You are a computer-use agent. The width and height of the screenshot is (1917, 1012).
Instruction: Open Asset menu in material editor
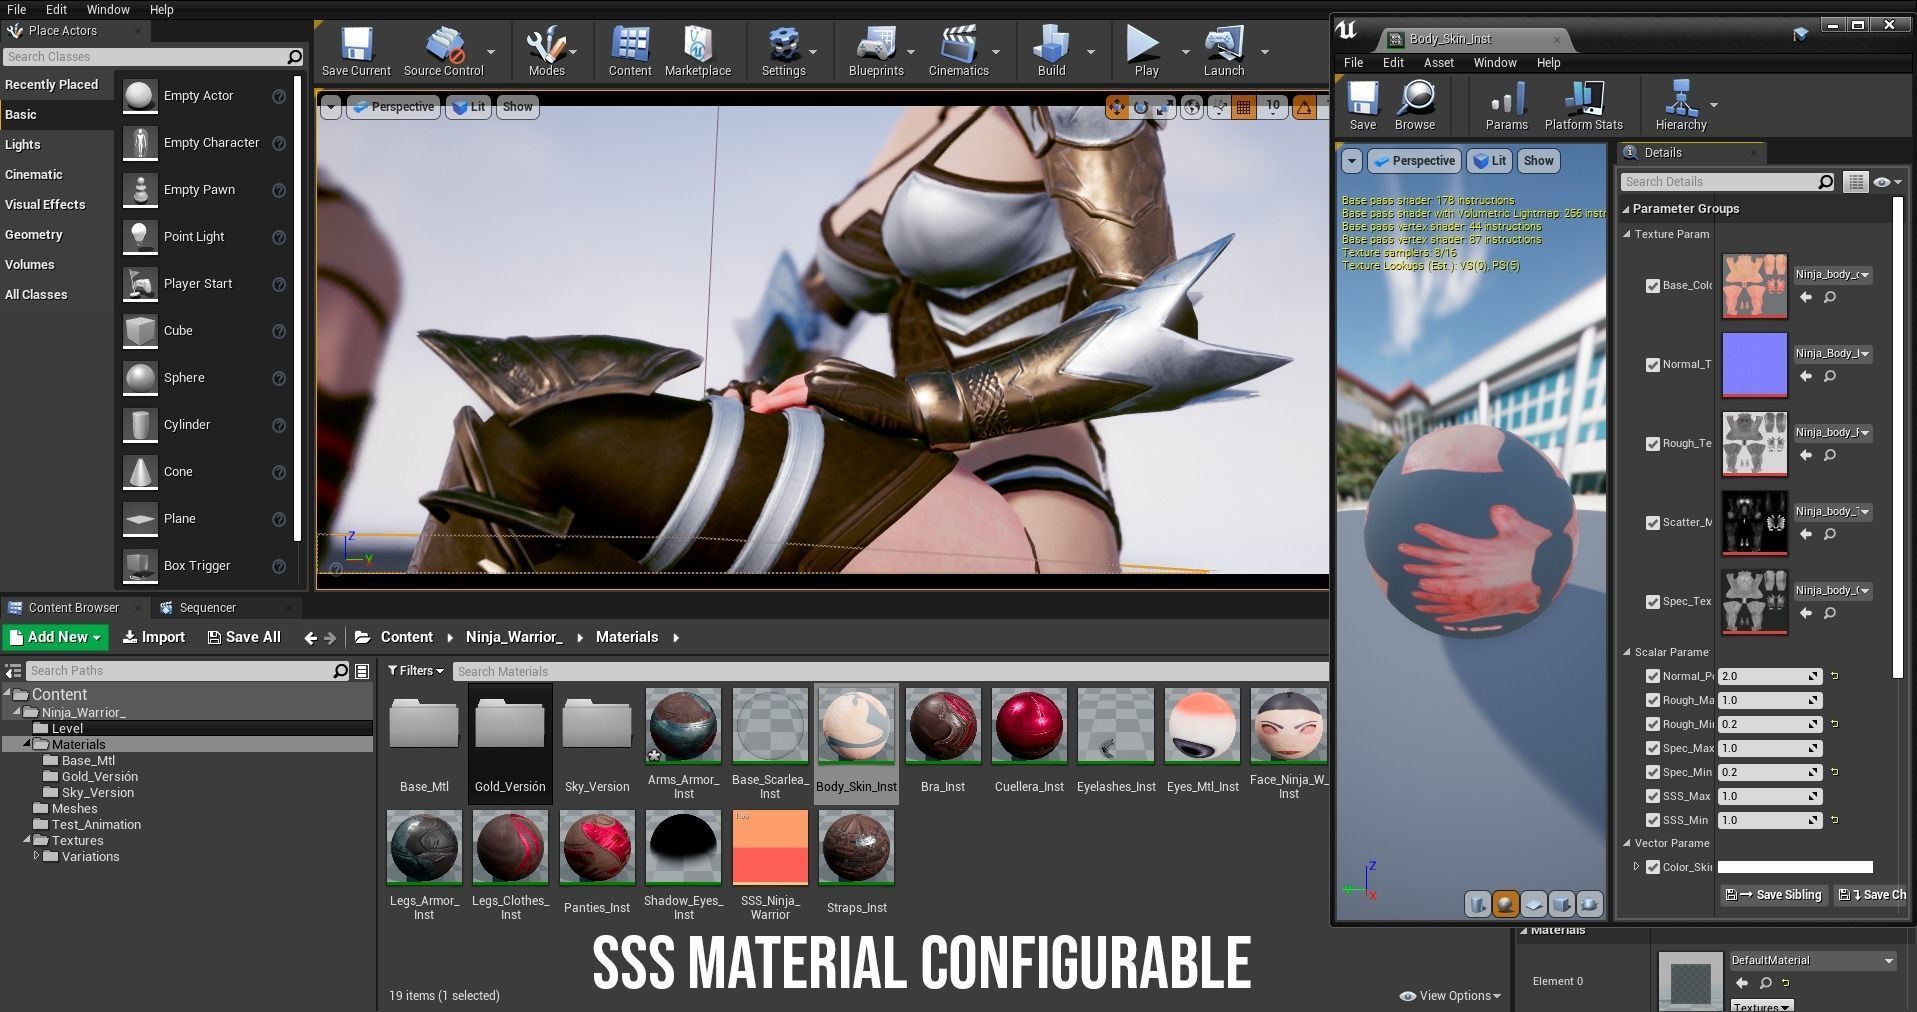1438,62
